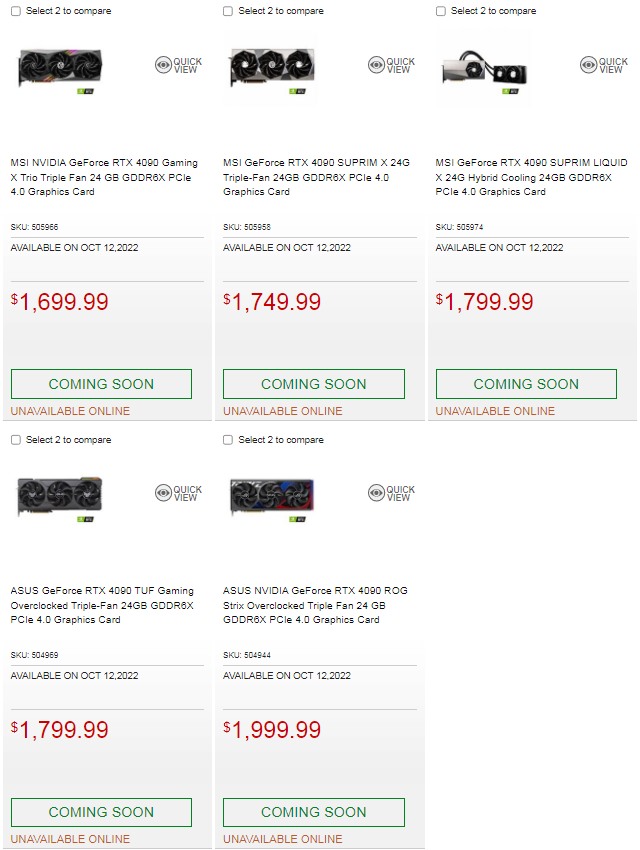640x850 pixels.
Task: Check compare box for SUPRIM LIQUID X
Action: (440, 12)
